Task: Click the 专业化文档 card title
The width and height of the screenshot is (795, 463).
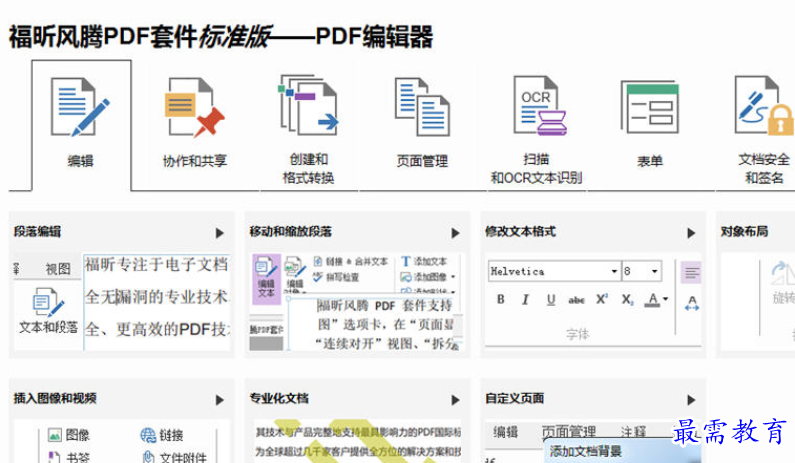Action: tap(279, 399)
